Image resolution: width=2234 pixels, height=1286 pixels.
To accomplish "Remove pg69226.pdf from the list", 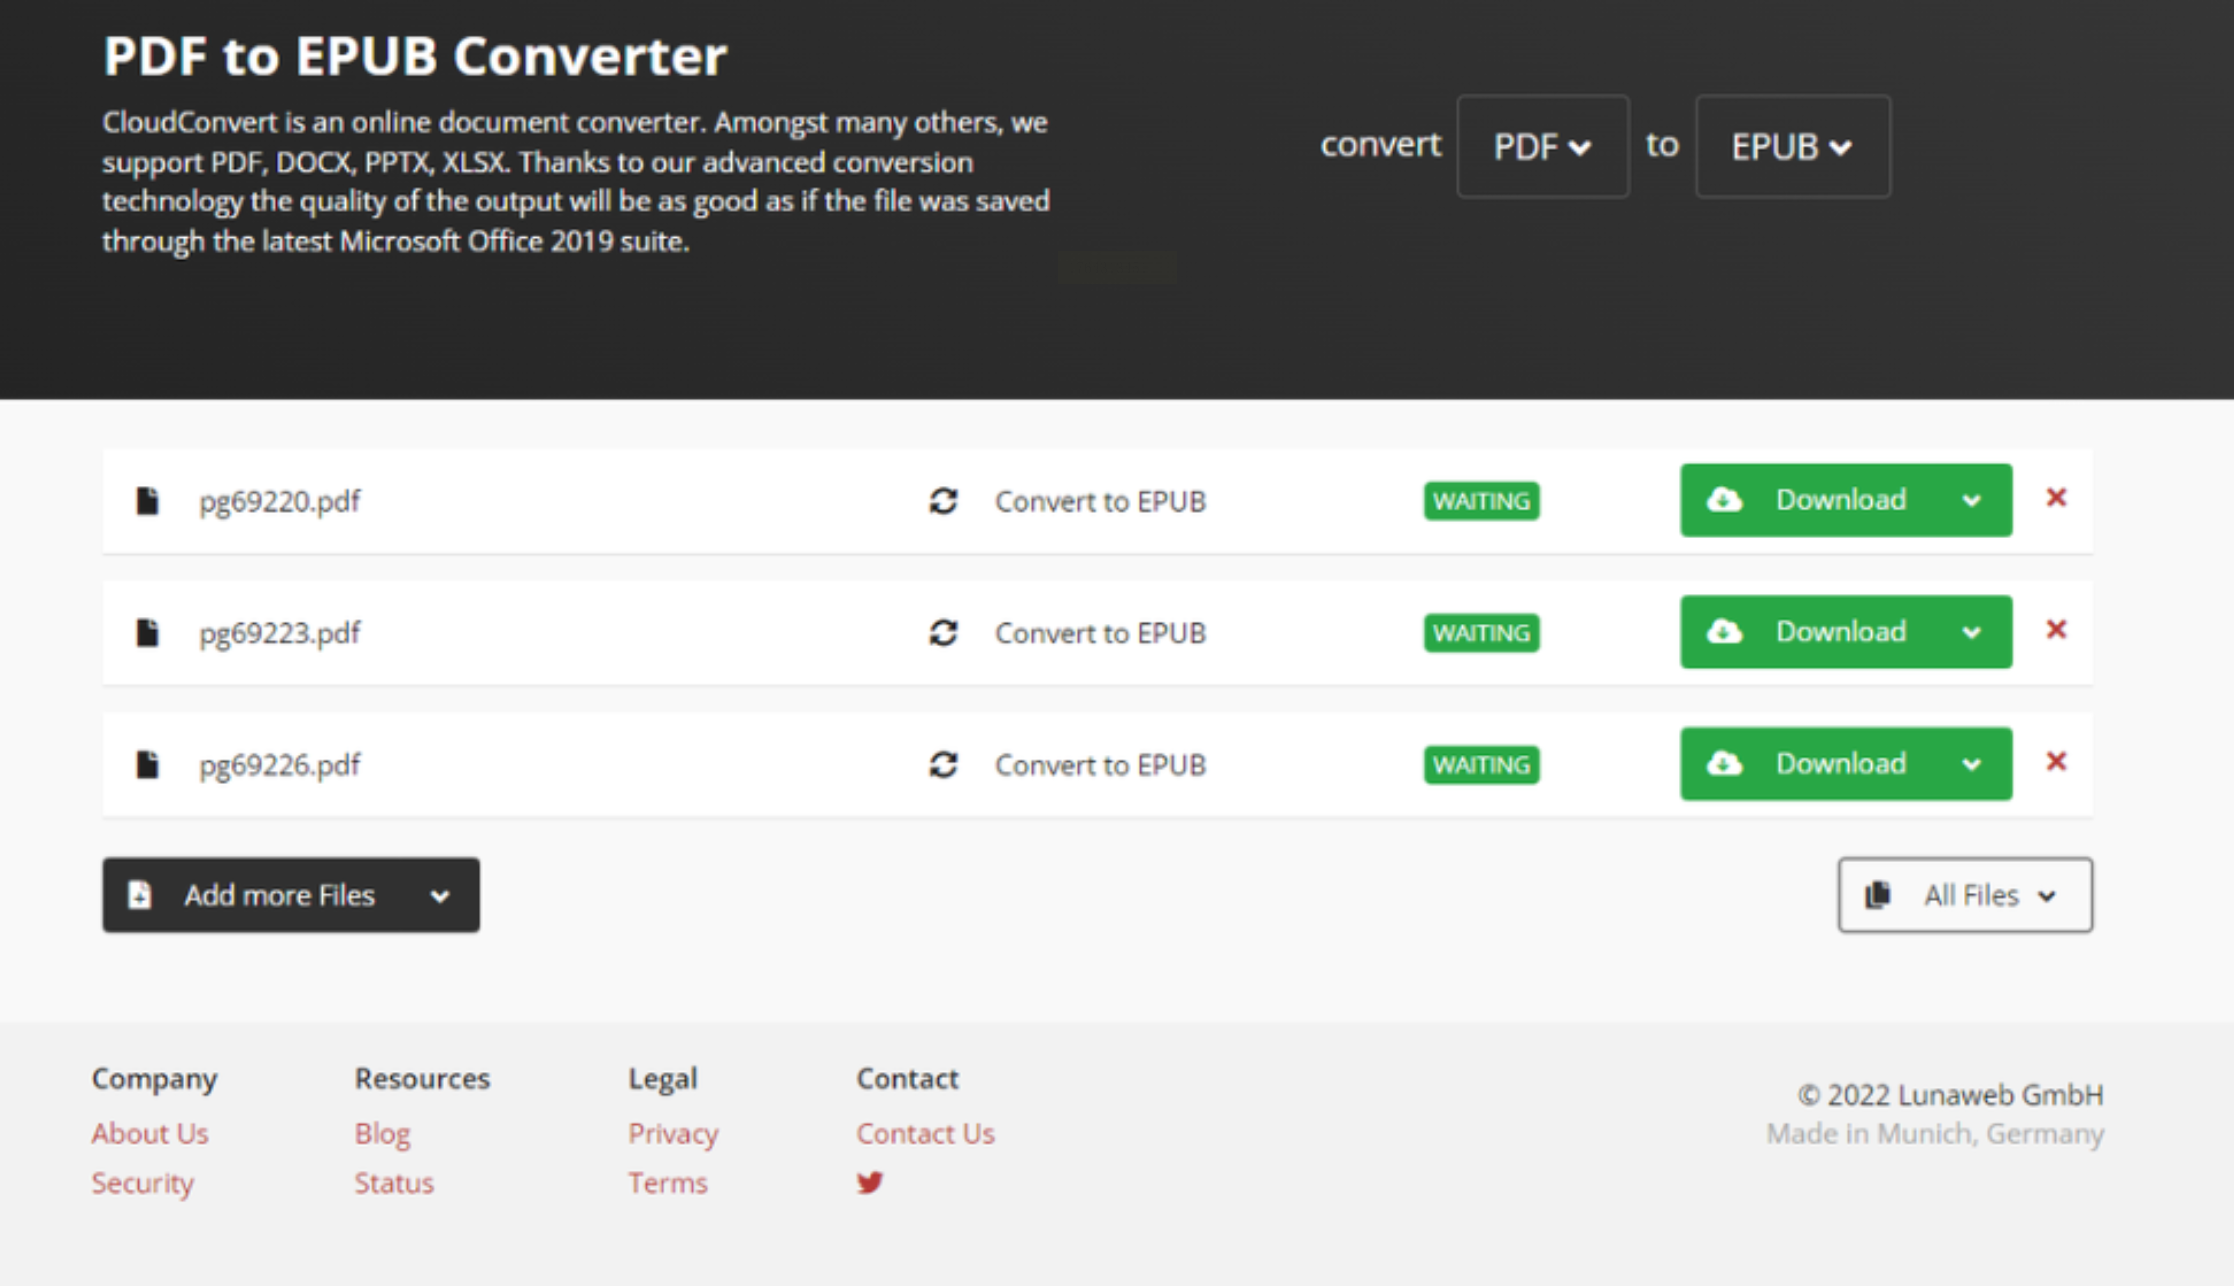I will 2056,762.
